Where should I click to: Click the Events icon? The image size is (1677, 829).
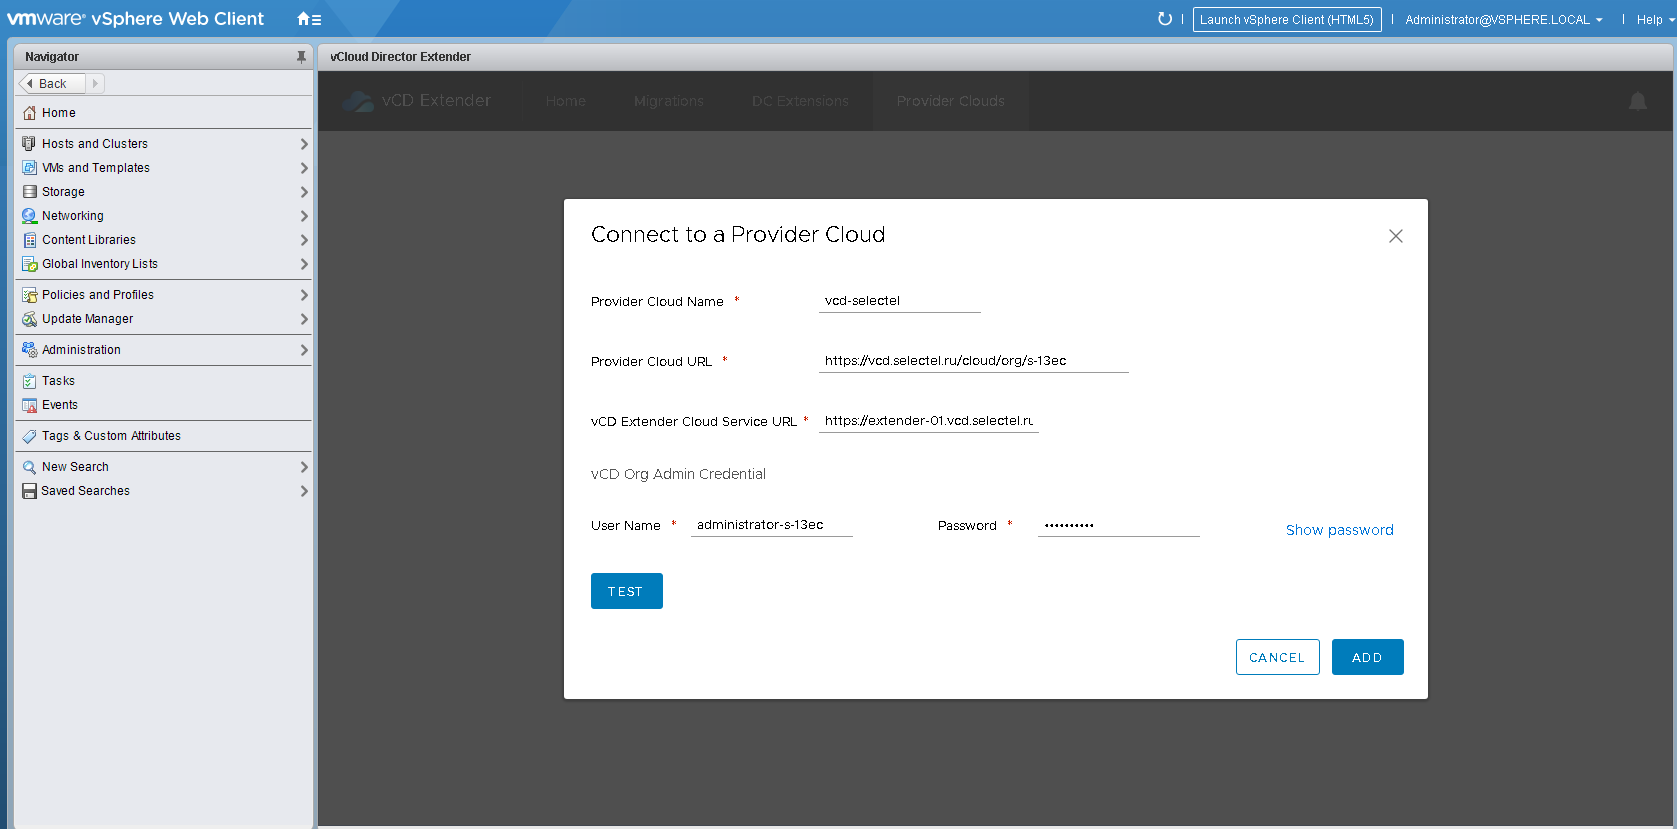pyautogui.click(x=30, y=405)
